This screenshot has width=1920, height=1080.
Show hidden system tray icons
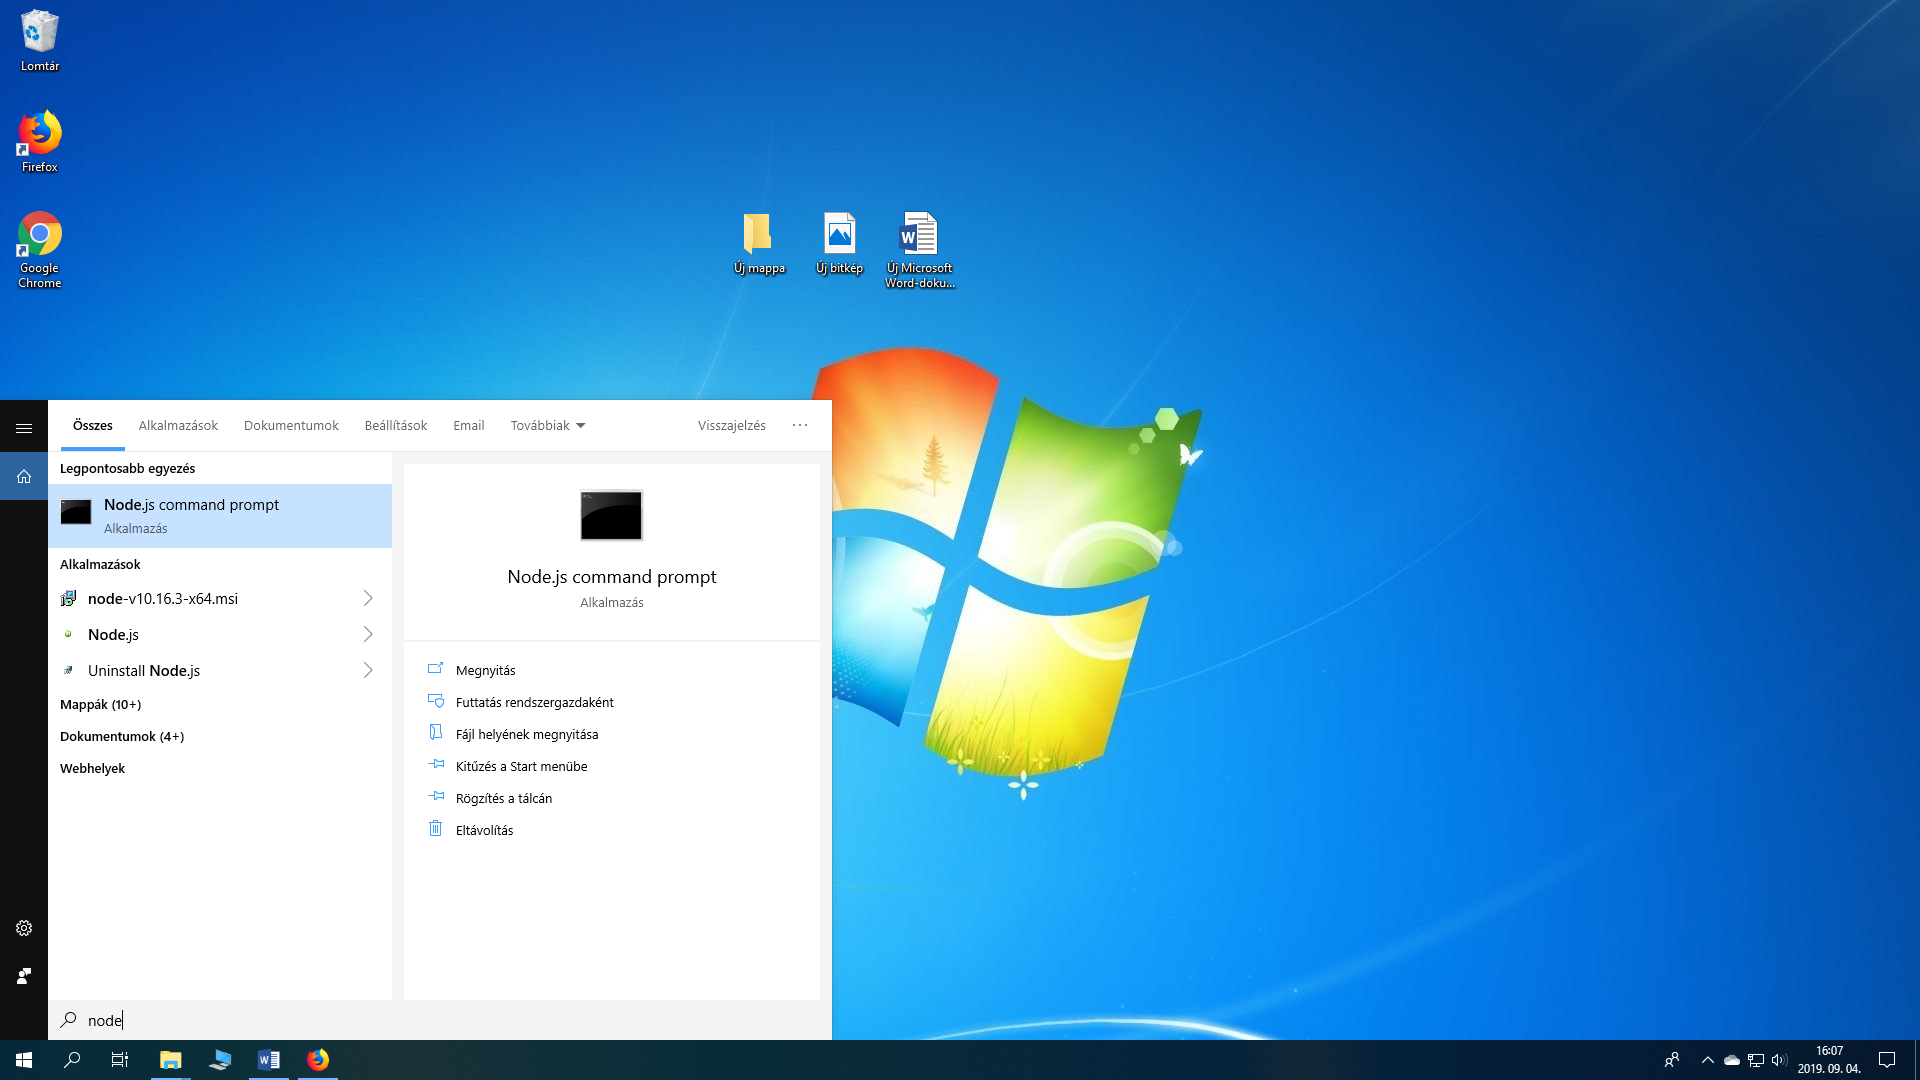(1708, 1060)
